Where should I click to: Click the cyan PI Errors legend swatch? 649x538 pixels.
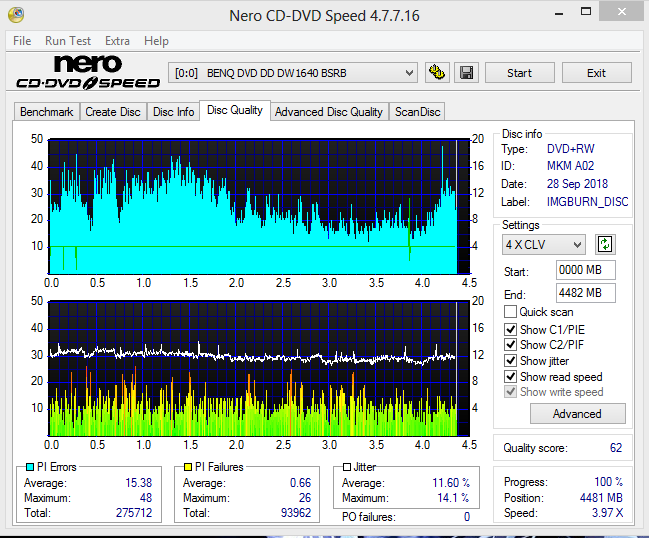point(30,467)
